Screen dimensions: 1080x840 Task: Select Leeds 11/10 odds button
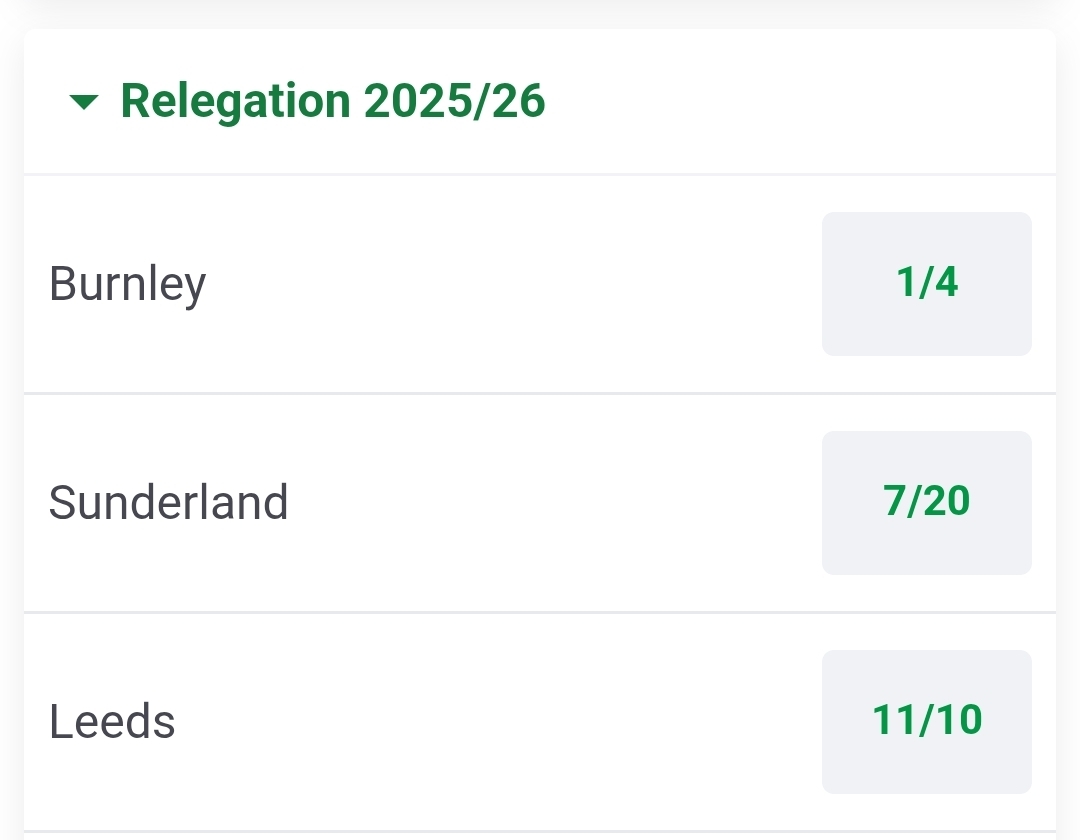926,721
